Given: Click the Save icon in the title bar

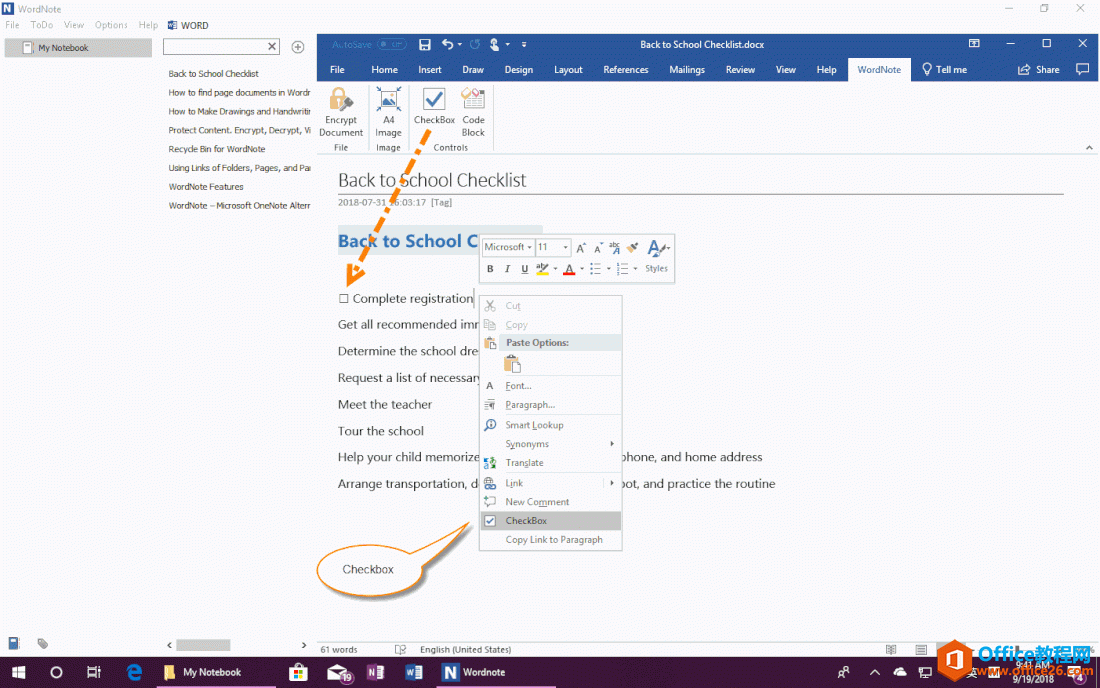Looking at the screenshot, I should pos(425,44).
